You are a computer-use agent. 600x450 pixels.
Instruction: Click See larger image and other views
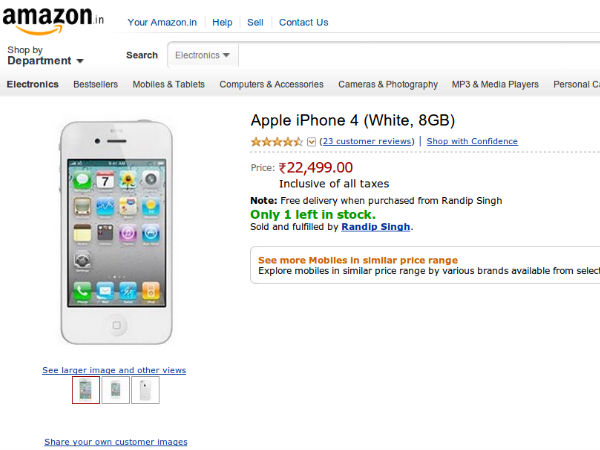coord(114,370)
